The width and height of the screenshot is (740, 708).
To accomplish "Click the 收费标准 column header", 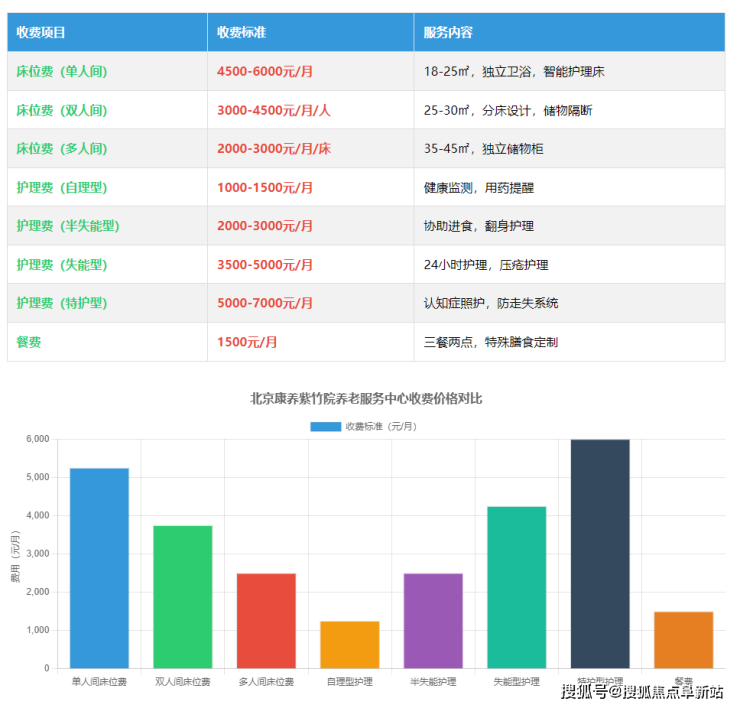I will coord(241,32).
